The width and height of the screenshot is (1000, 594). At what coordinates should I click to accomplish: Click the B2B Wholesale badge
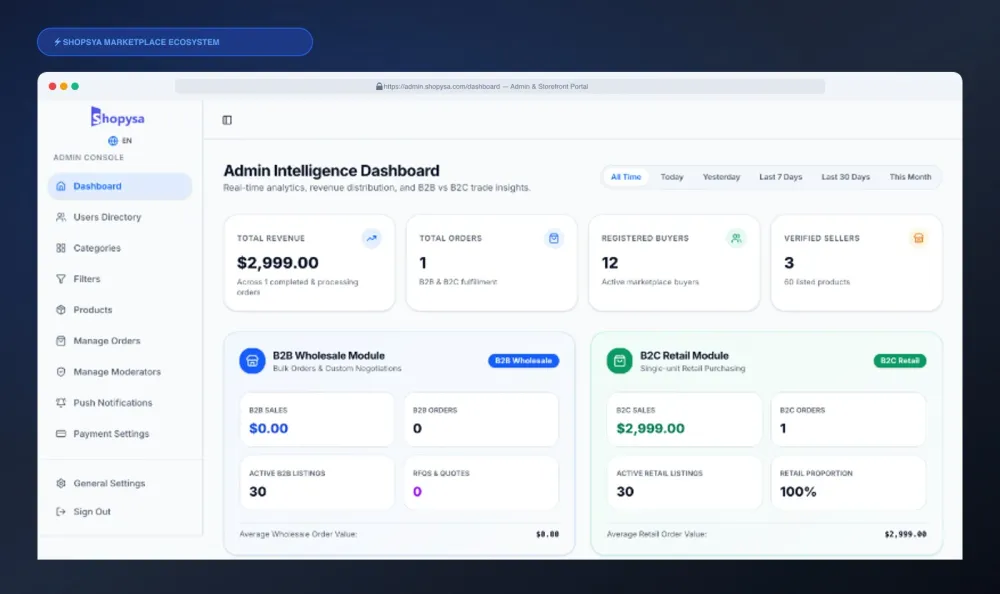524,360
